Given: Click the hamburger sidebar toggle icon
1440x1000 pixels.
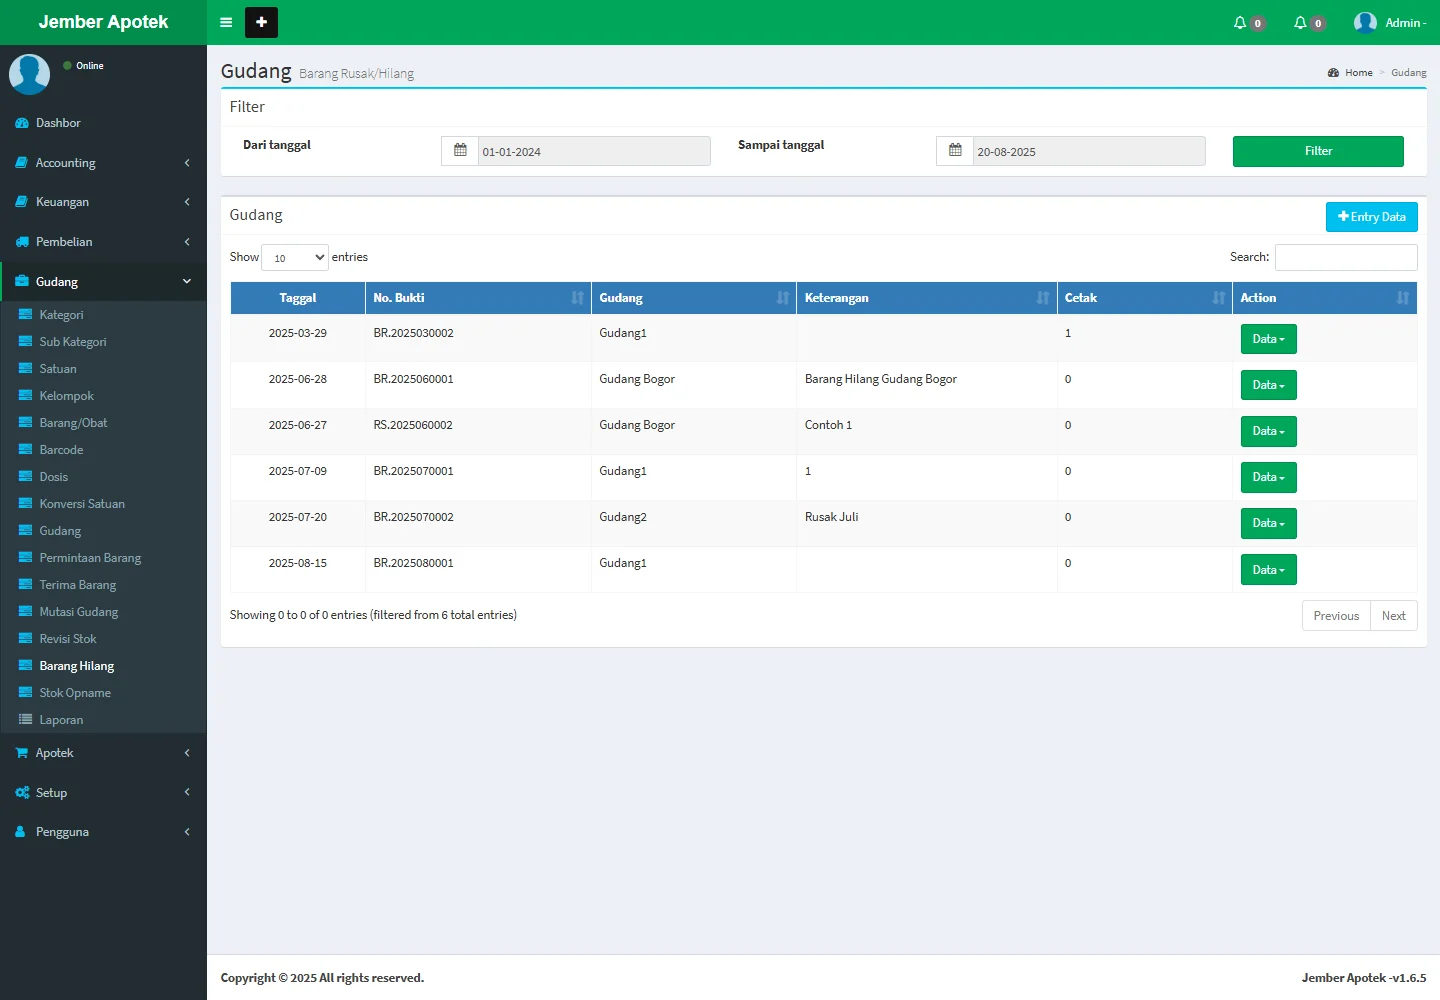Looking at the screenshot, I should point(226,22).
